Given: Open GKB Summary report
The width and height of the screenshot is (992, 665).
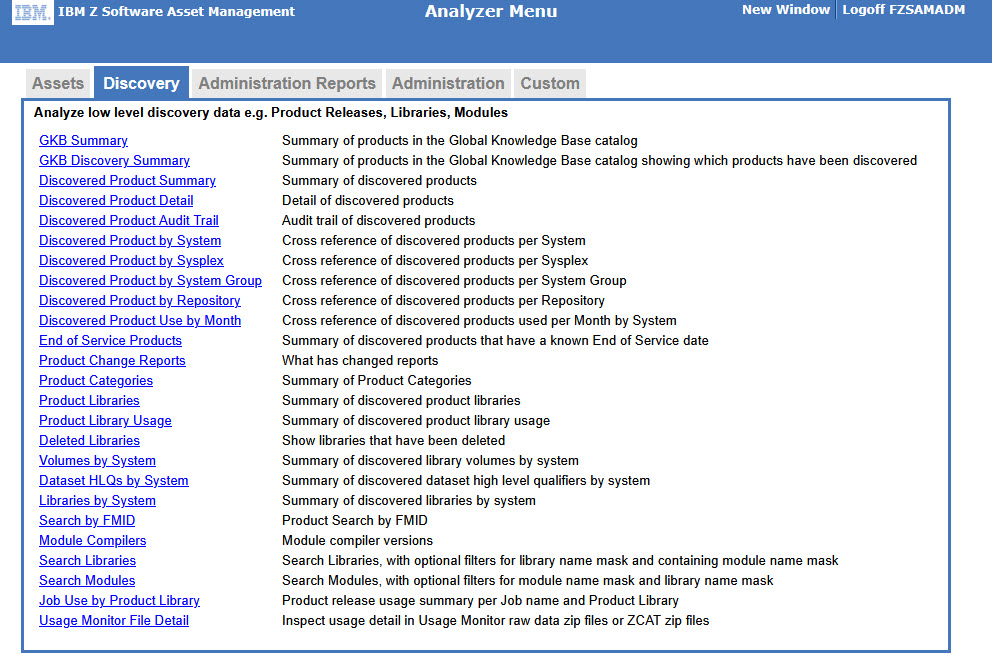Looking at the screenshot, I should pyautogui.click(x=84, y=140).
